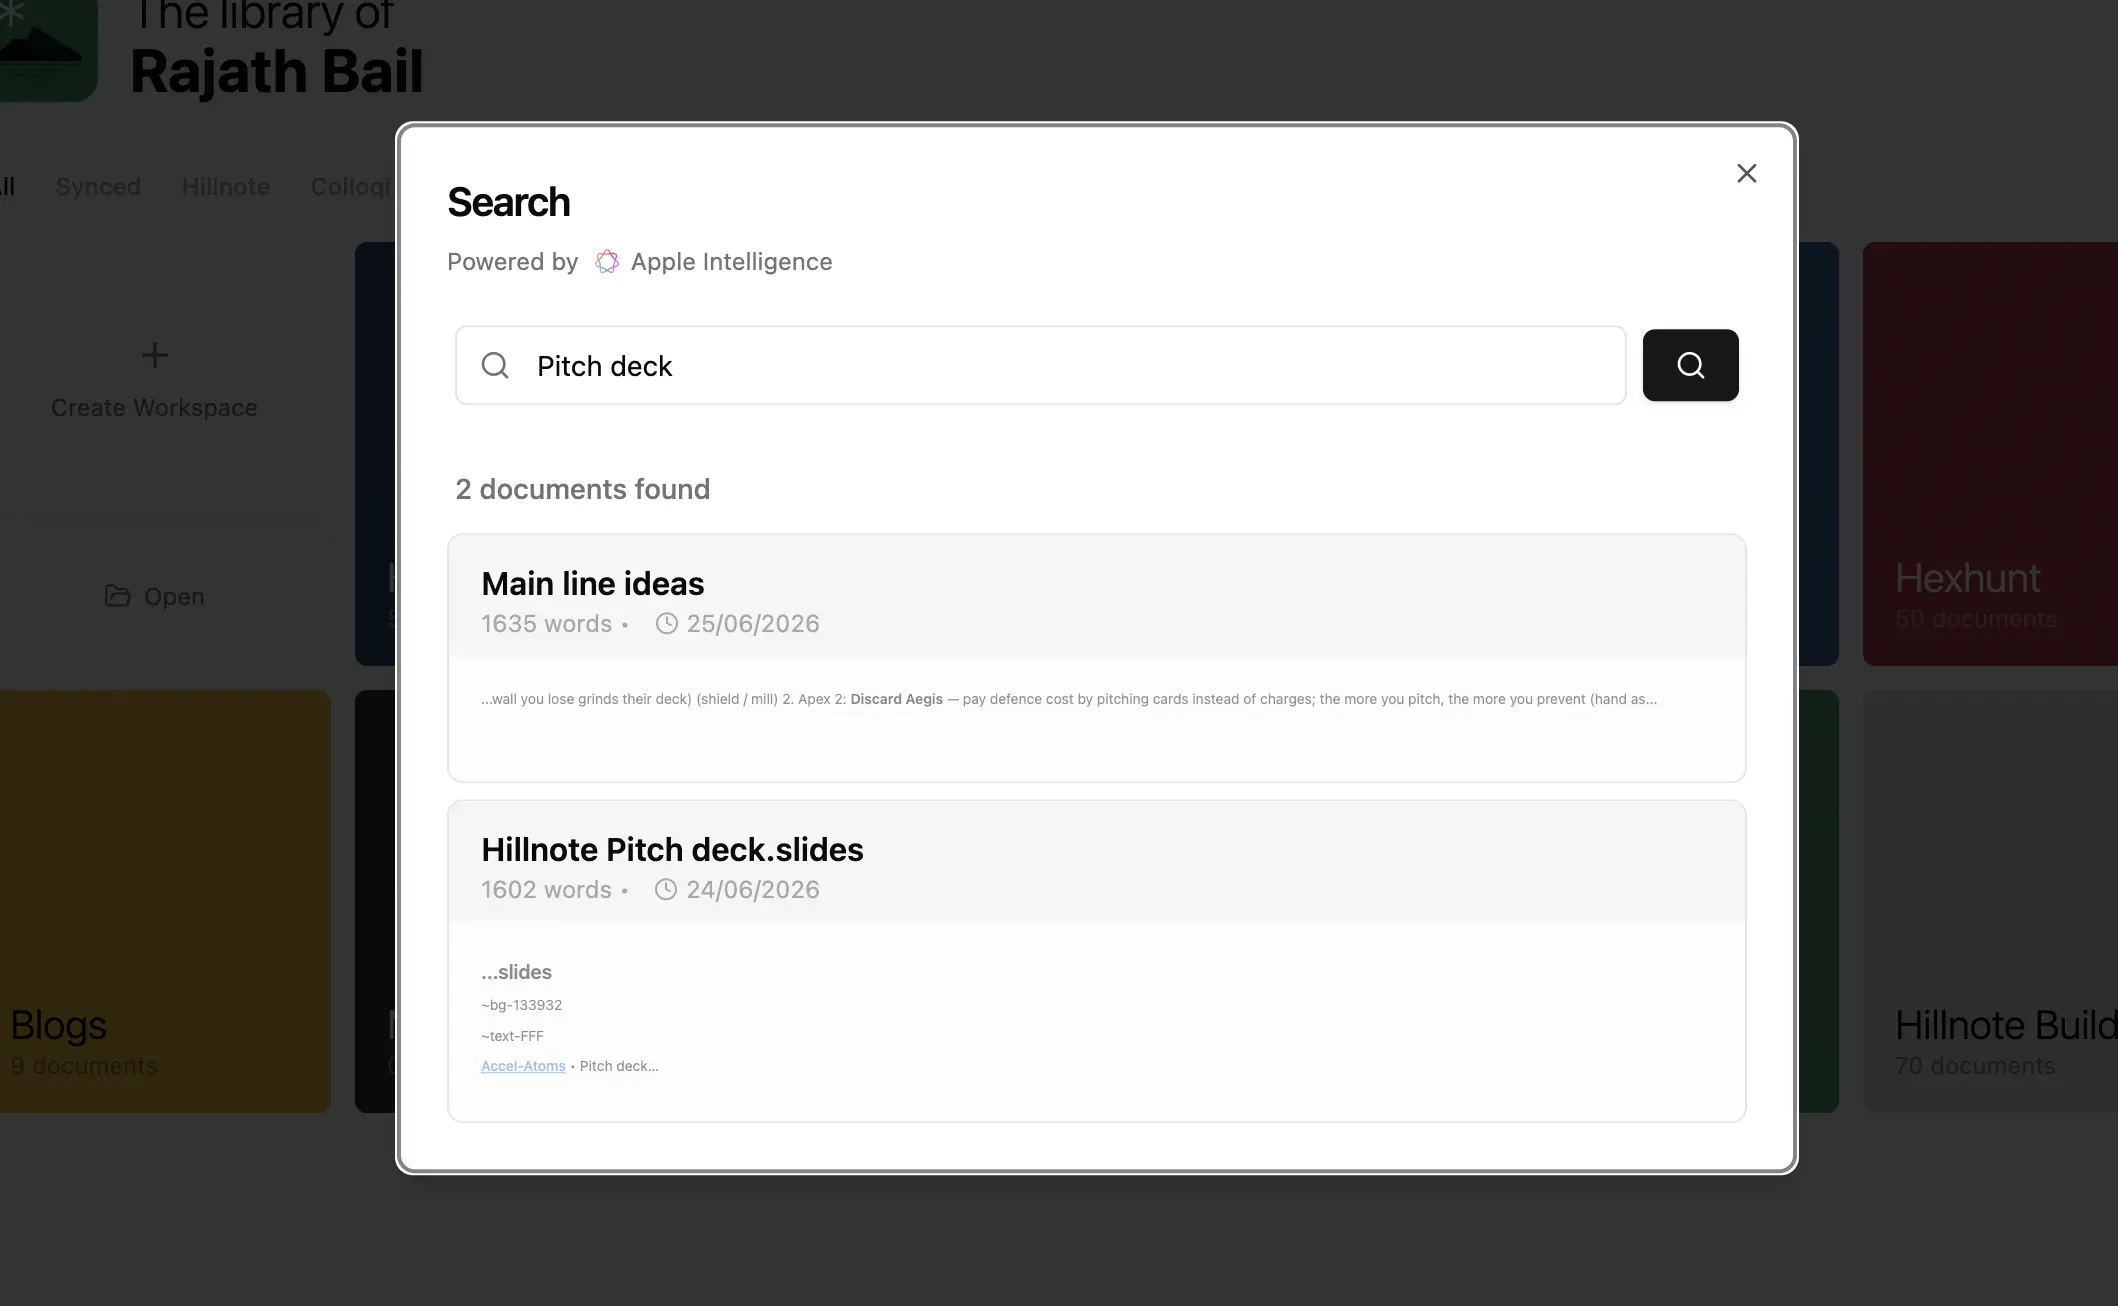Viewport: 2118px width, 1306px height.
Task: Open the Blogs workspace card
Action: (165, 901)
